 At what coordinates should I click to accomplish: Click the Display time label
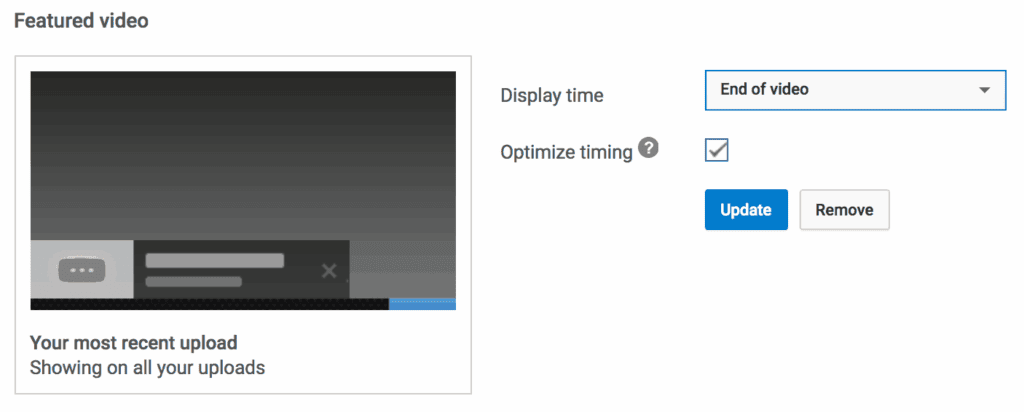(x=552, y=96)
